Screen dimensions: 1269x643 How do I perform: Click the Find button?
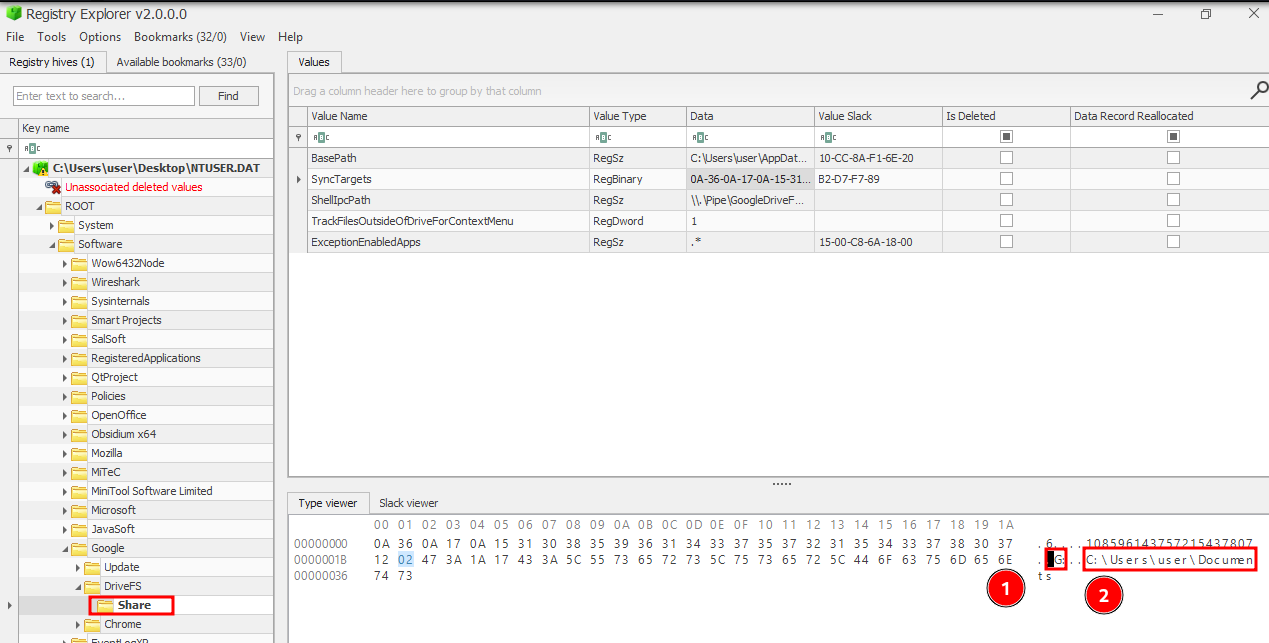[x=229, y=96]
